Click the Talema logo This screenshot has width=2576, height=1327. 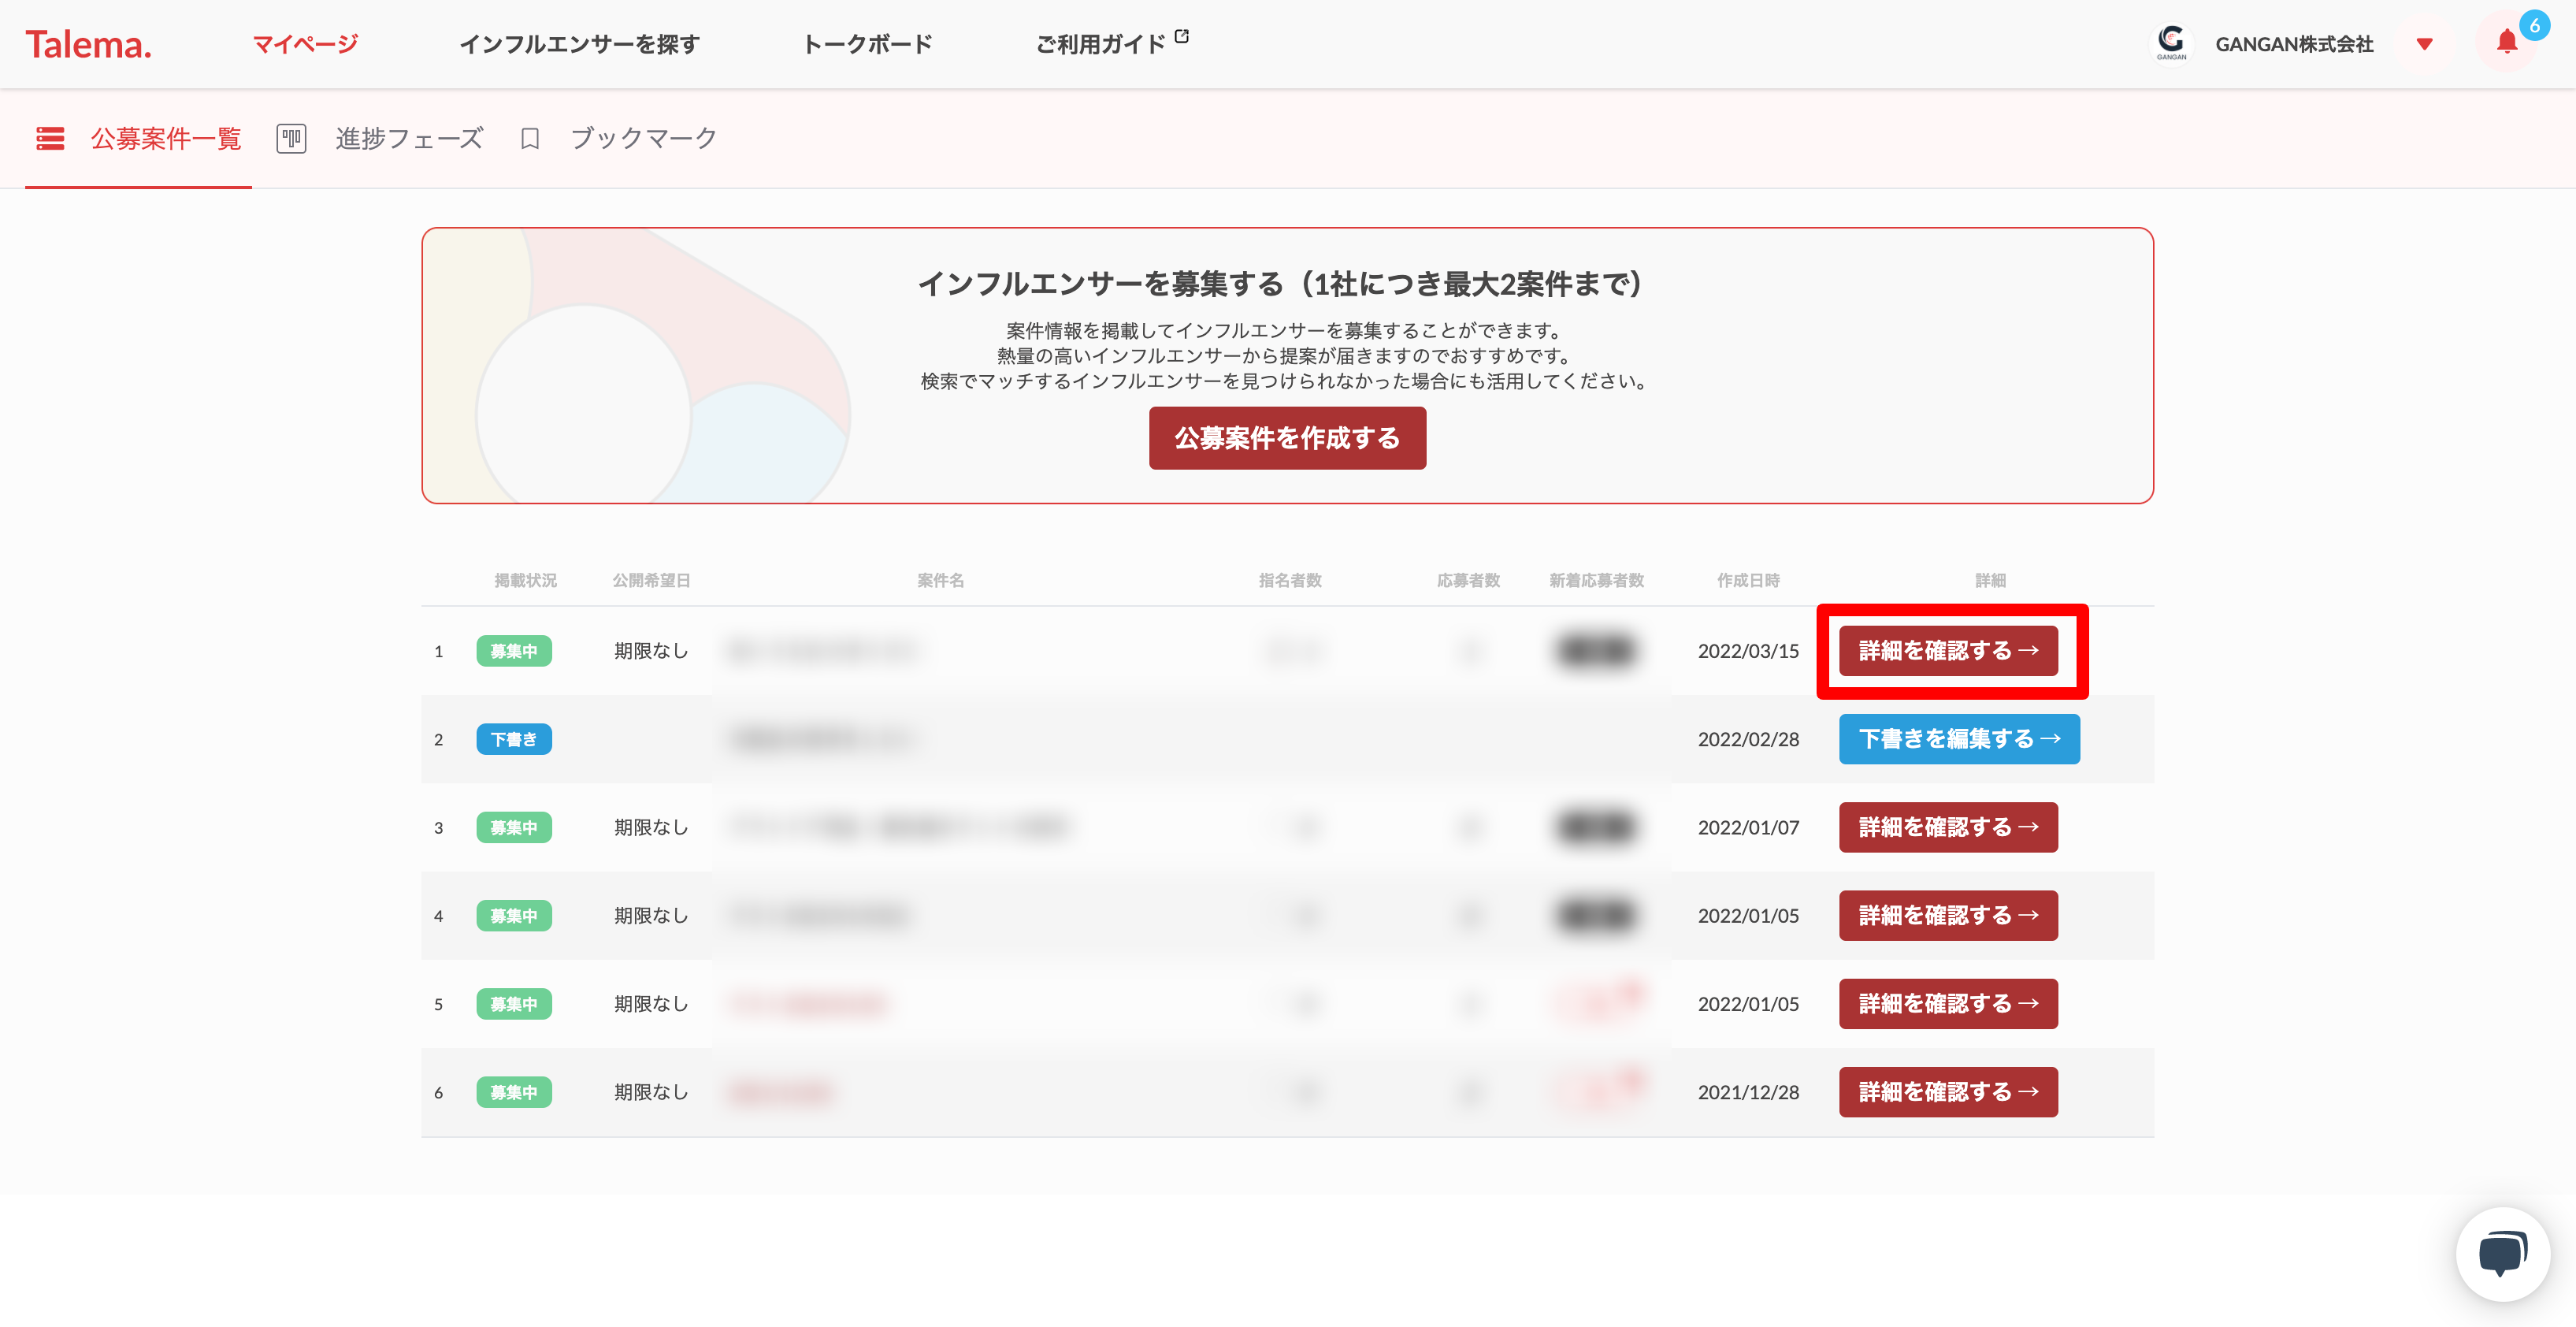[88, 44]
